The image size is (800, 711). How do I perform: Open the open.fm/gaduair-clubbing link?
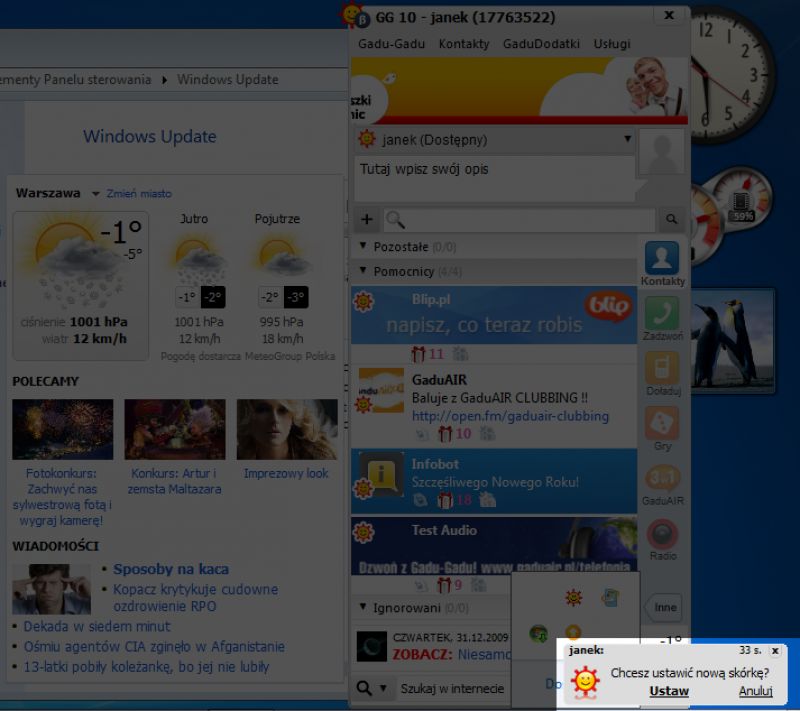pos(510,416)
